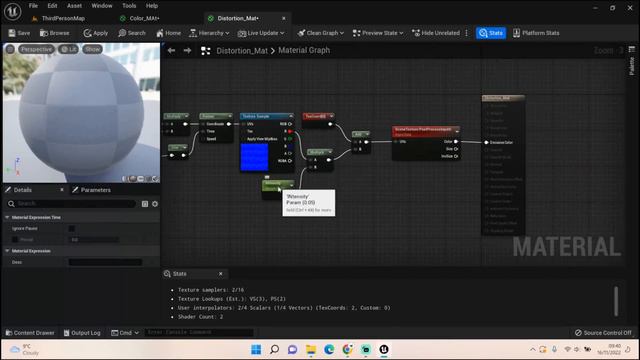Viewport: 640px width, 360px height.
Task: Open Windows Start menu
Action: pos(256,349)
